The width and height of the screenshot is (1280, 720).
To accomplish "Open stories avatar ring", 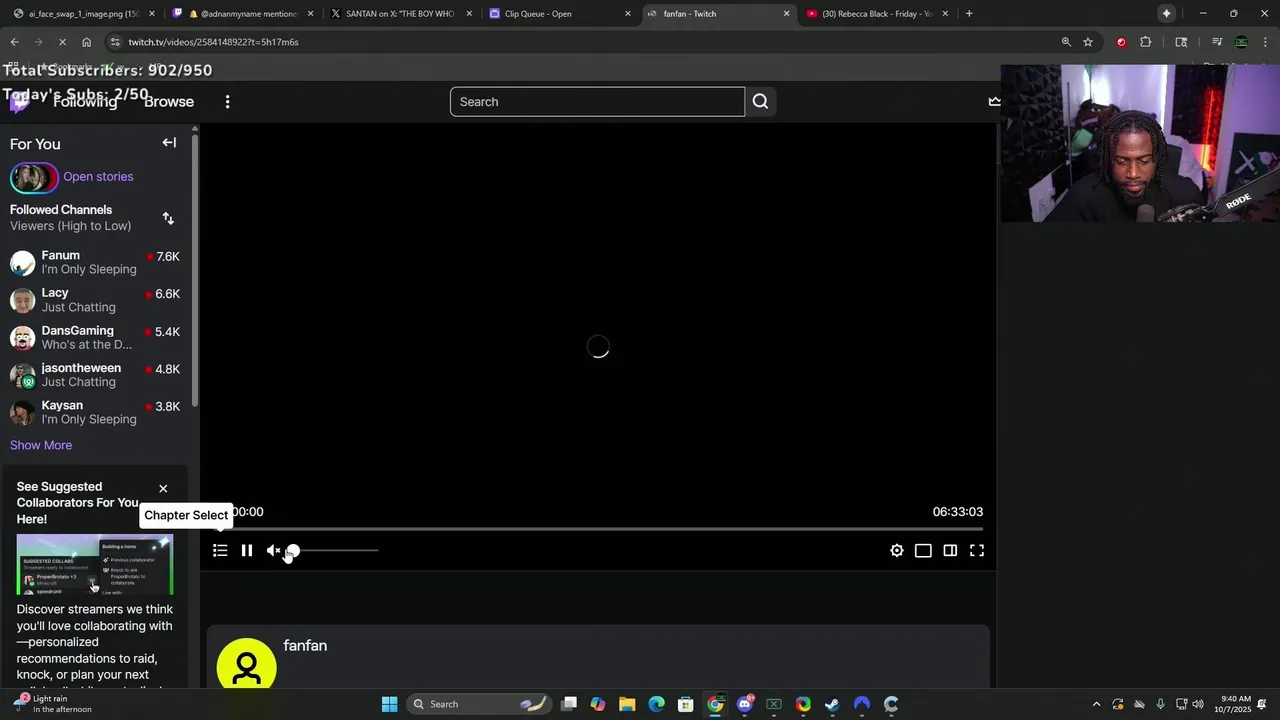I will [33, 177].
